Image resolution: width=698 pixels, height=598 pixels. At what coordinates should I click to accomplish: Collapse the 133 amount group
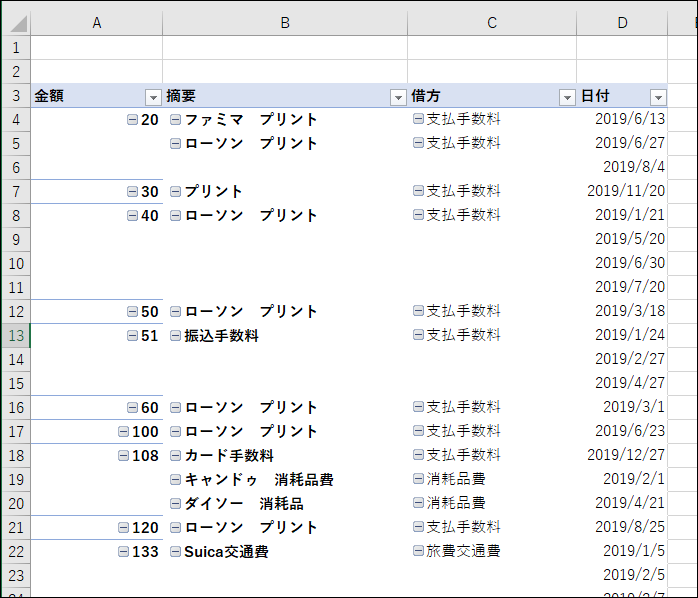click(x=124, y=552)
